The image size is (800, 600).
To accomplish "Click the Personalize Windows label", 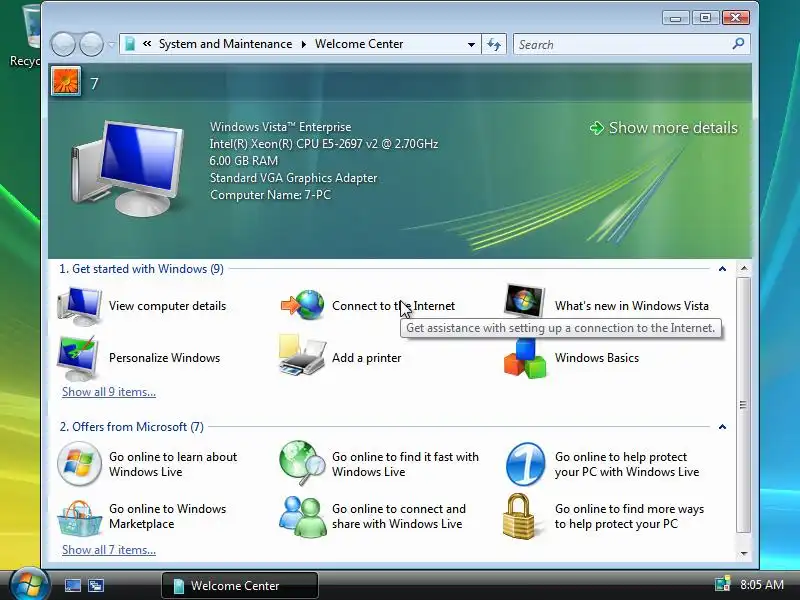I will 164,358.
